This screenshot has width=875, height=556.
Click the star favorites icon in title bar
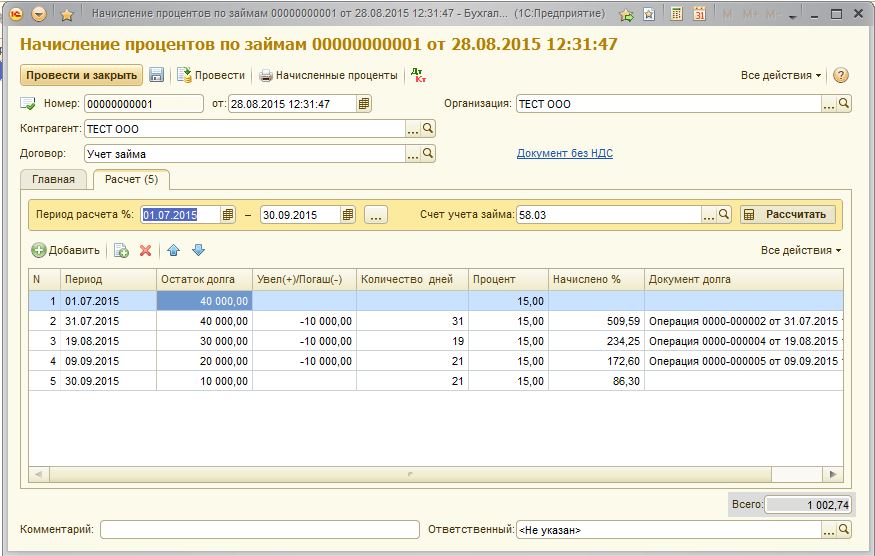point(67,15)
